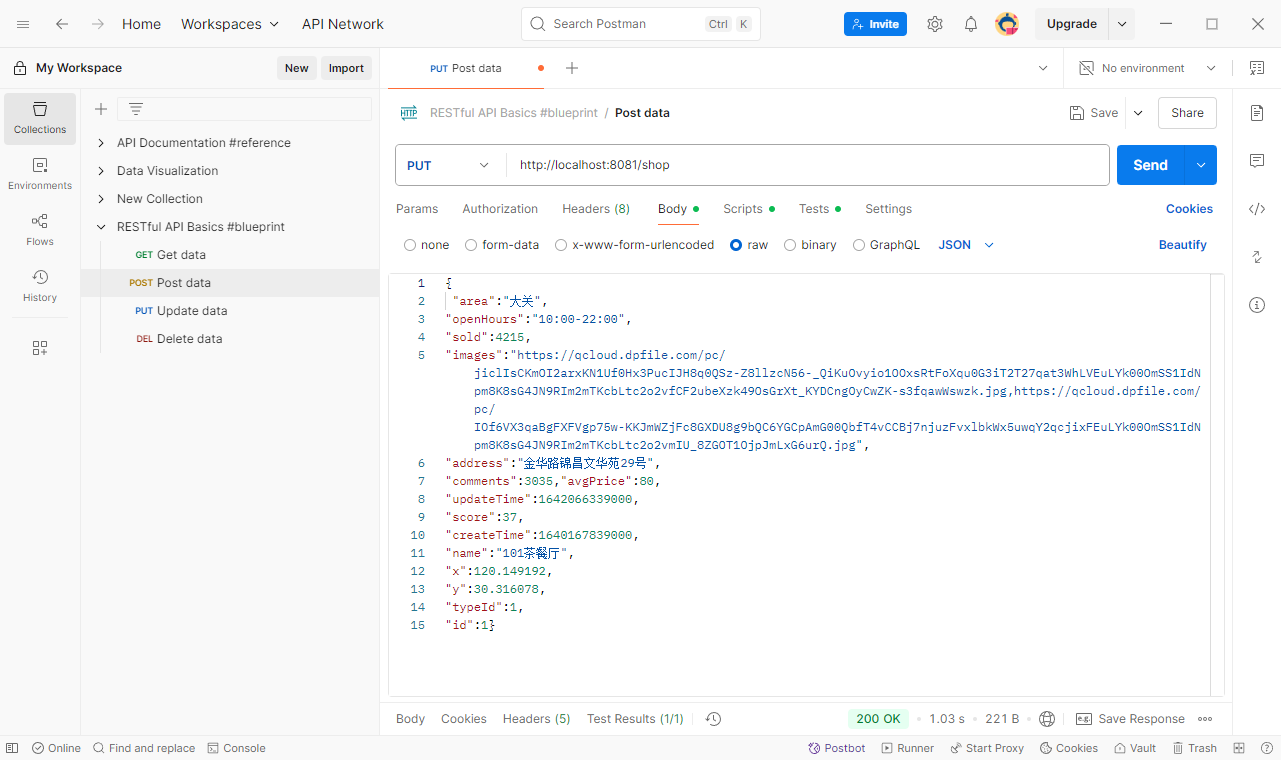Open the Environments sidebar panel
Viewport: 1281px width, 760px height.
(40, 174)
